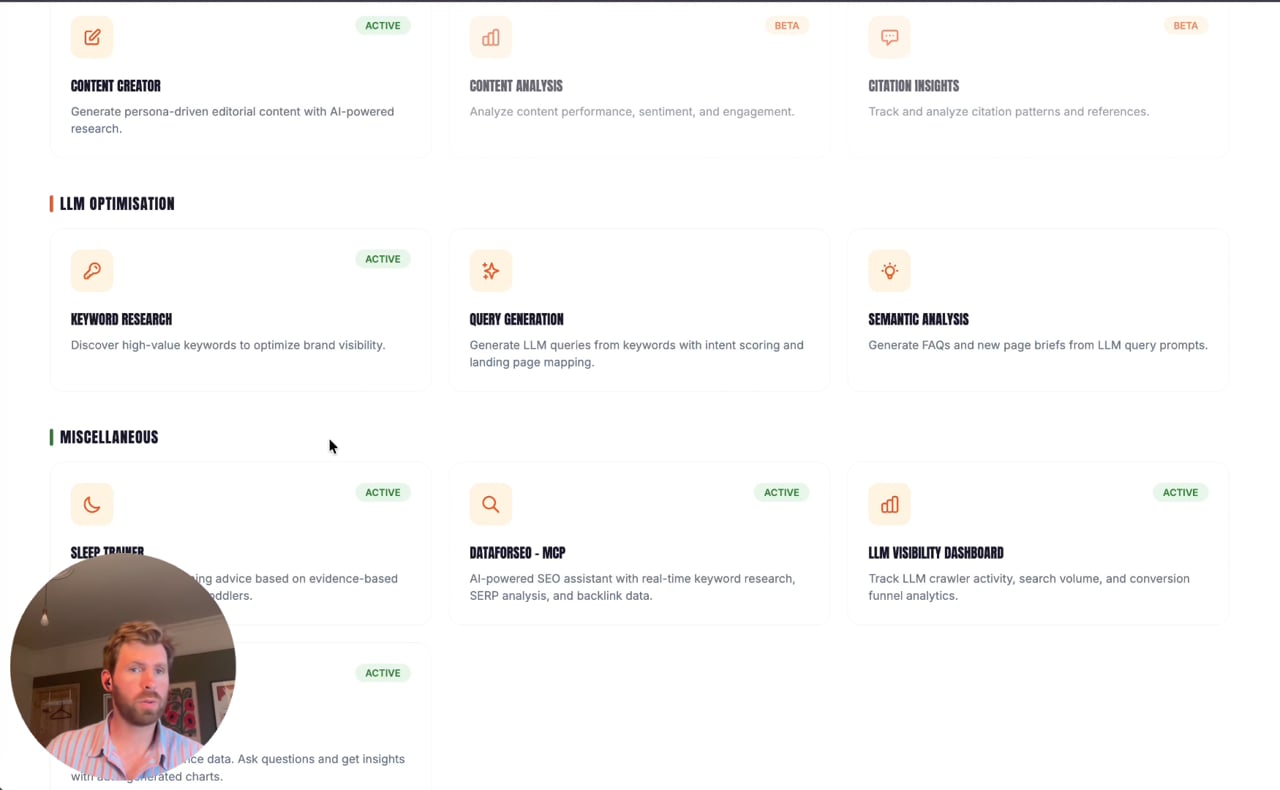The width and height of the screenshot is (1280, 790).
Task: Click BETA badge on Citation Insights card
Action: pos(1186,26)
